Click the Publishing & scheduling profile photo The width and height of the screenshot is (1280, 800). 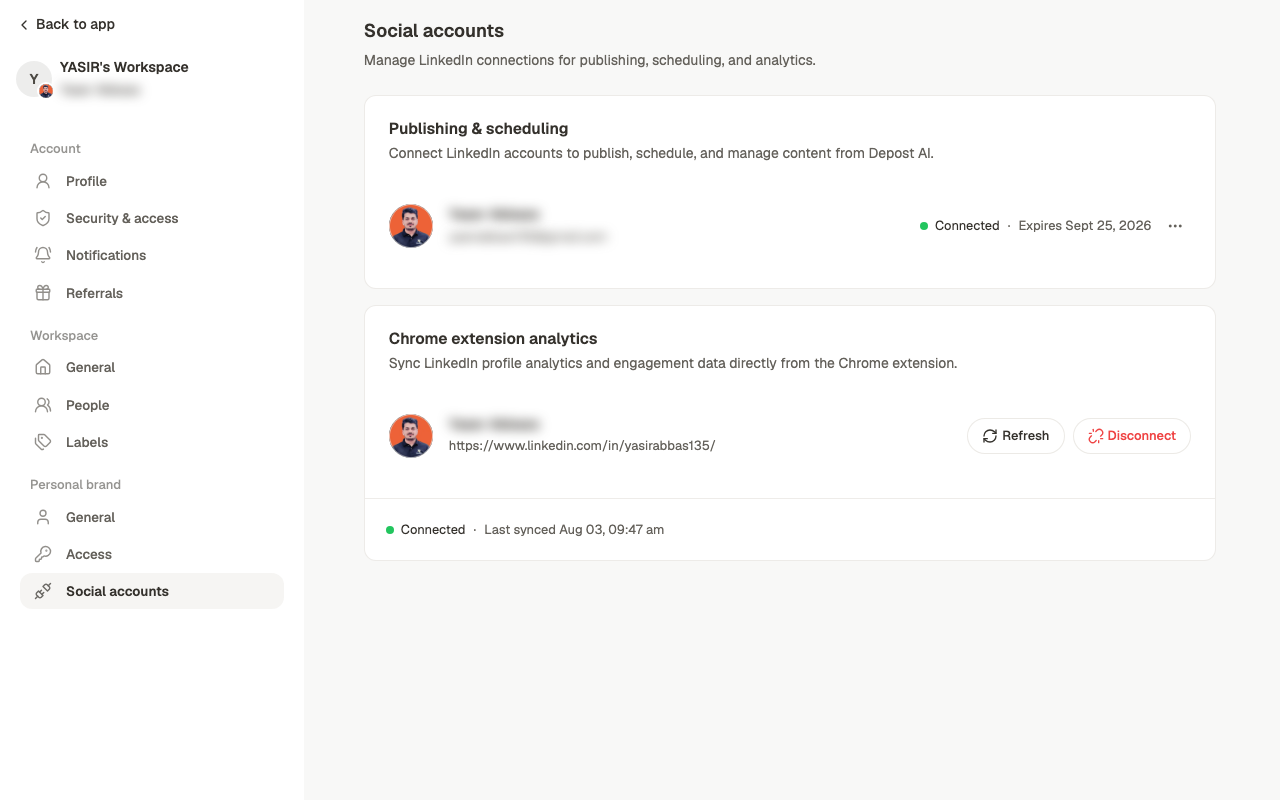411,226
